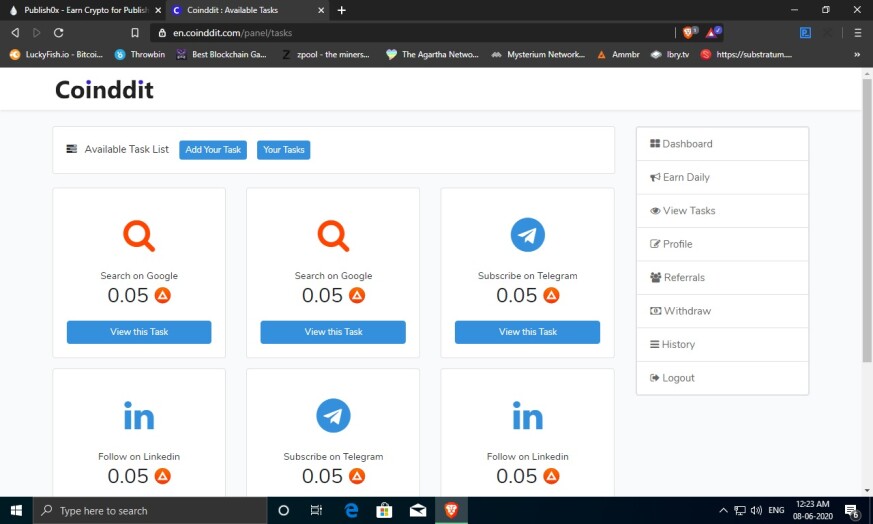The width and height of the screenshot is (873, 524).
Task: Click the page vertical scrollbar thumb
Action: (867, 220)
